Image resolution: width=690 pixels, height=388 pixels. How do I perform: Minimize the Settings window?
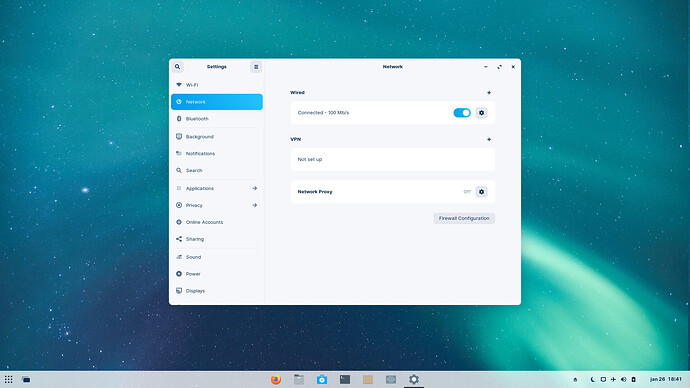click(486, 67)
